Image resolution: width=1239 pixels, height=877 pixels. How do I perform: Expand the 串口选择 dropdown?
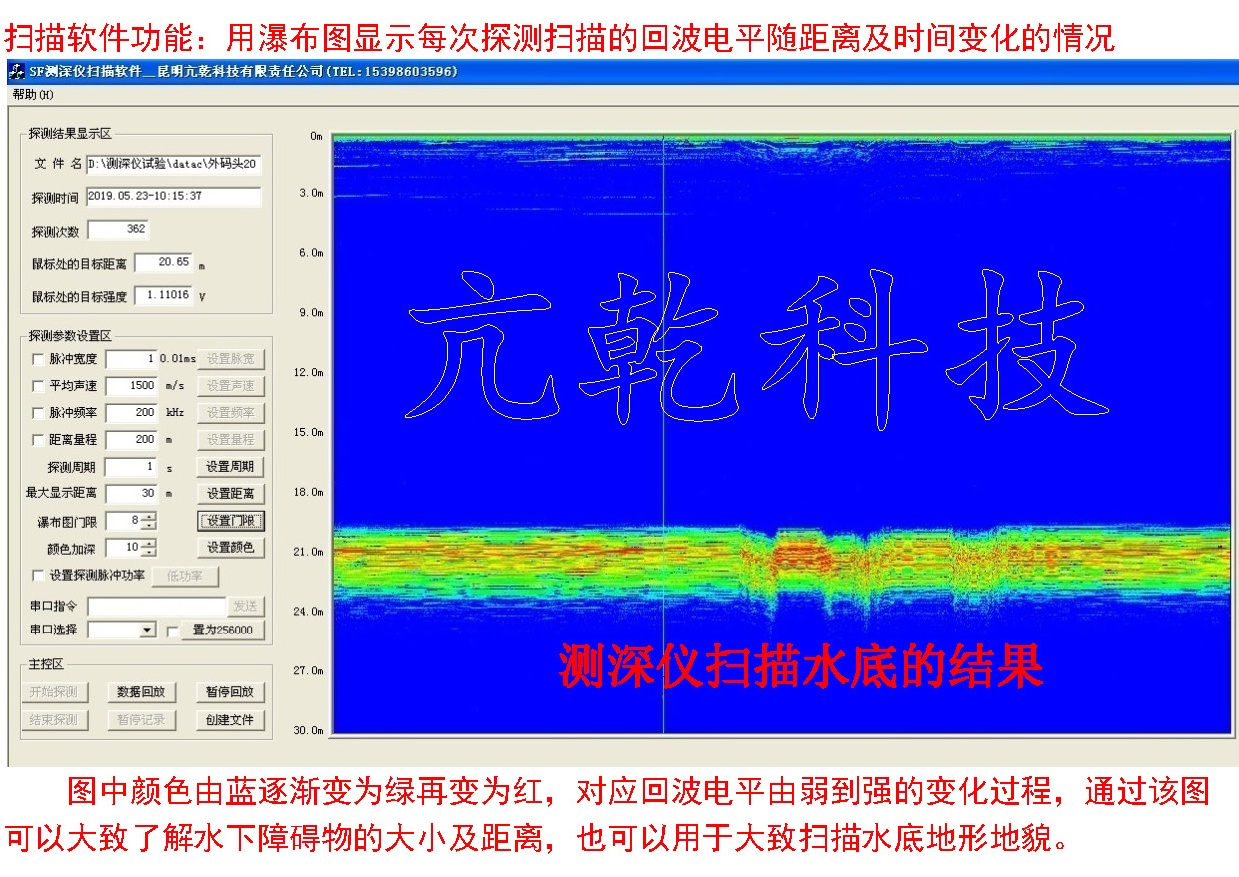pyautogui.click(x=148, y=630)
